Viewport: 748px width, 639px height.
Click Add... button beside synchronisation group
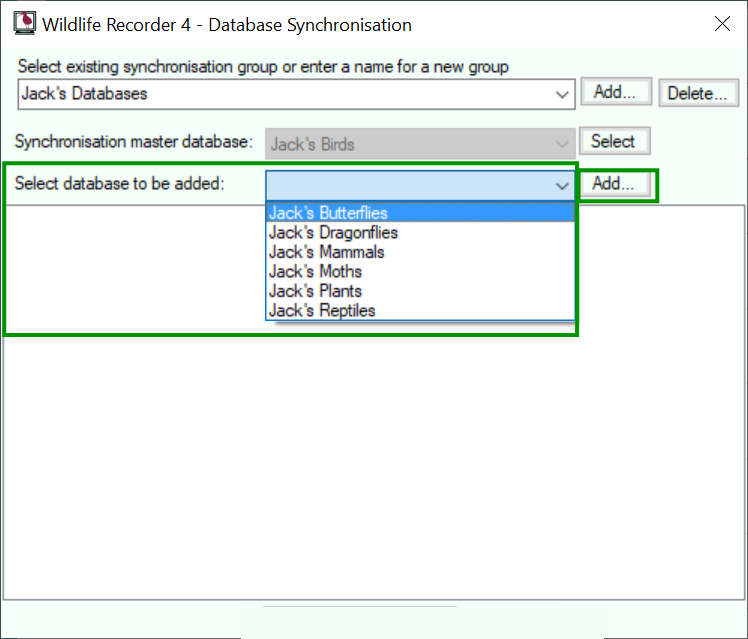point(615,92)
